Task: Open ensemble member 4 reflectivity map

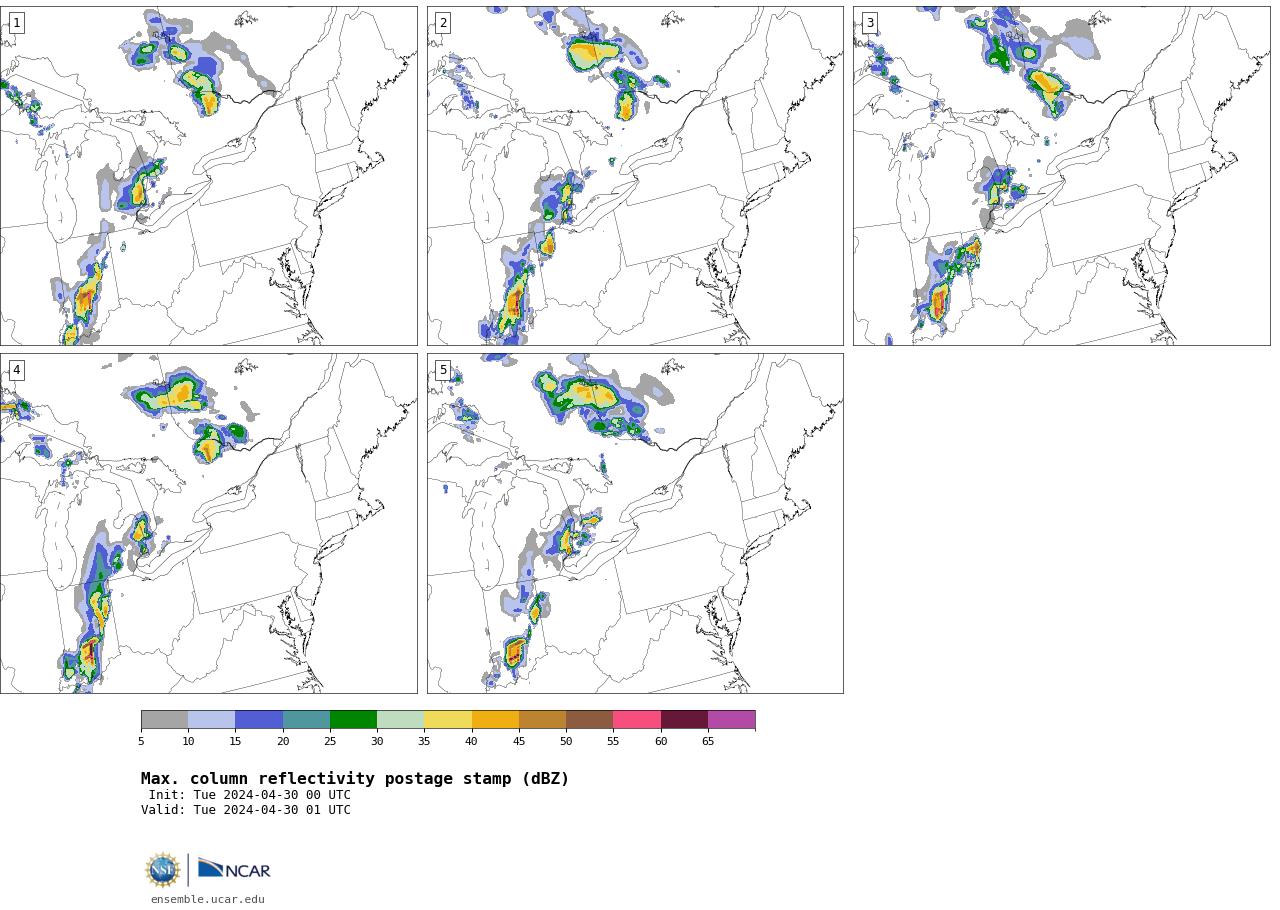Action: coord(208,523)
